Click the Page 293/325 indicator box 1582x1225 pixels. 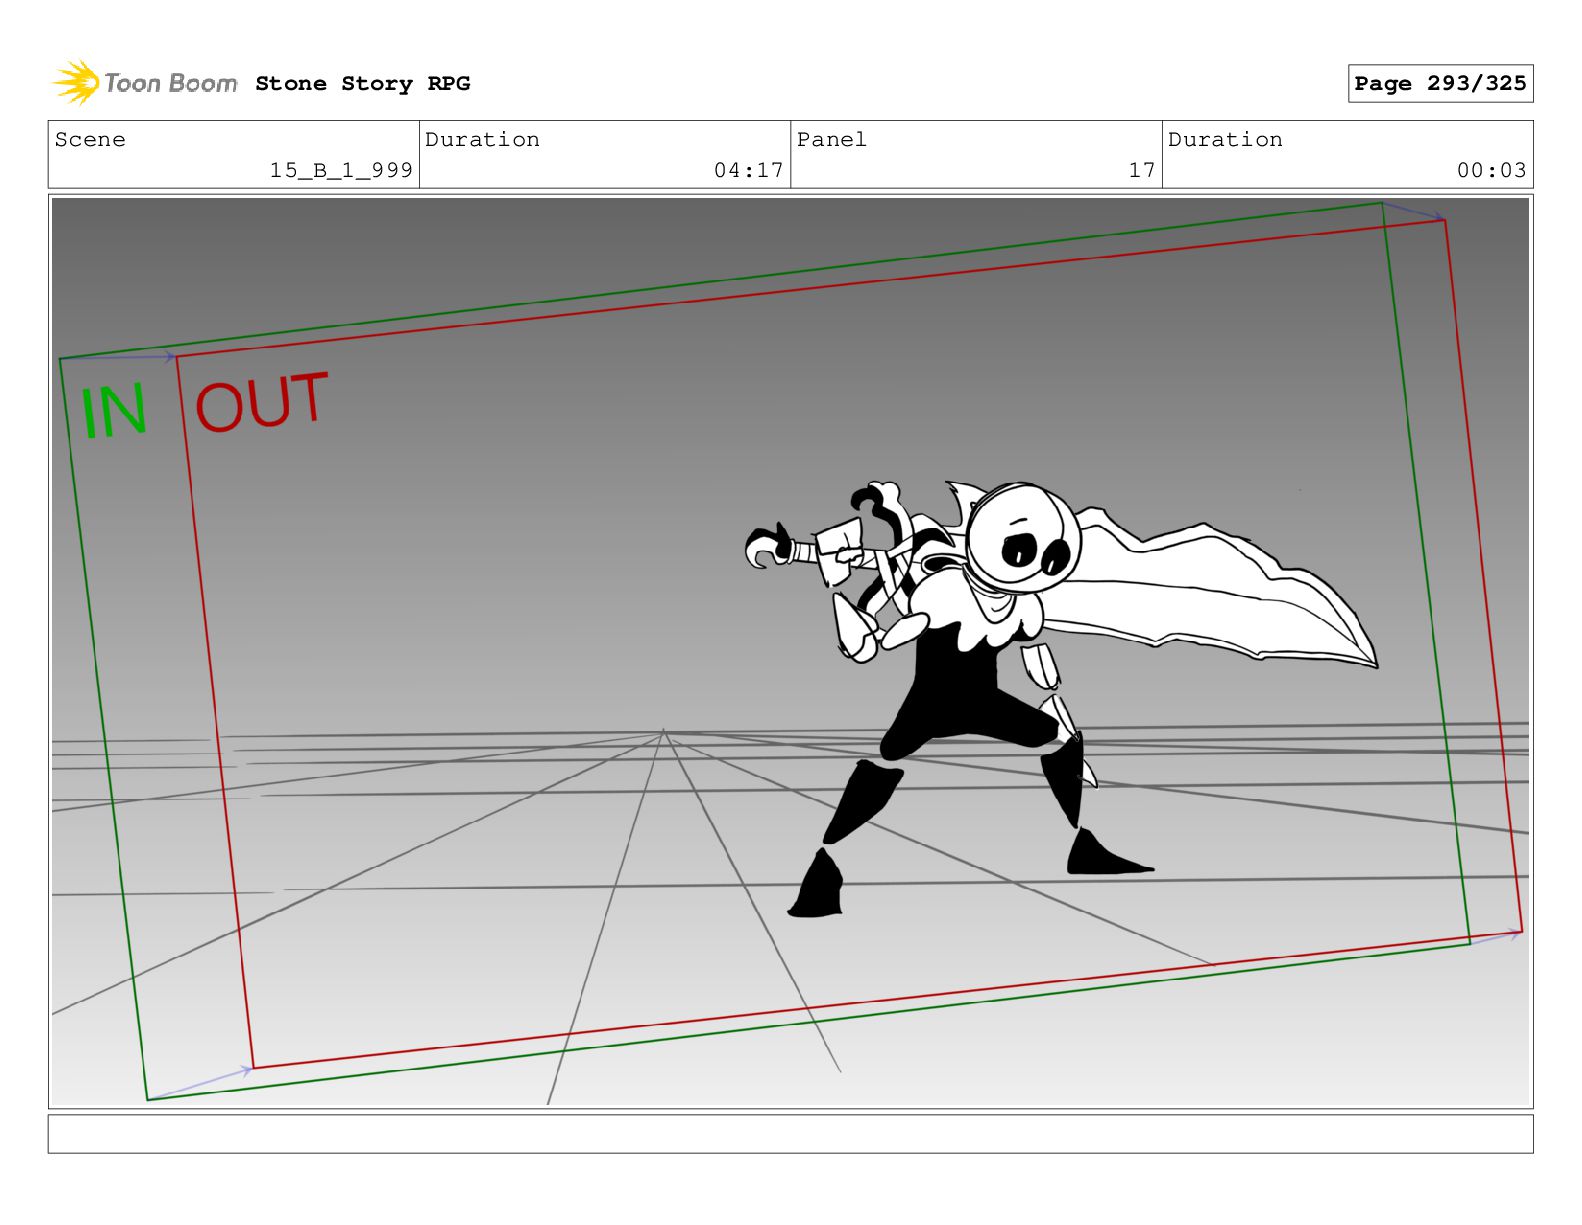[1440, 84]
